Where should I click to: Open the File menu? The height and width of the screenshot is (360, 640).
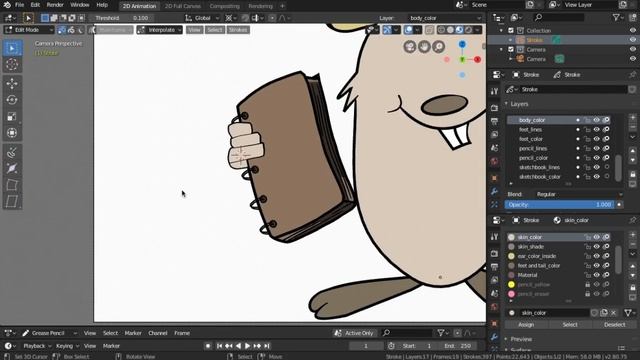click(19, 5)
